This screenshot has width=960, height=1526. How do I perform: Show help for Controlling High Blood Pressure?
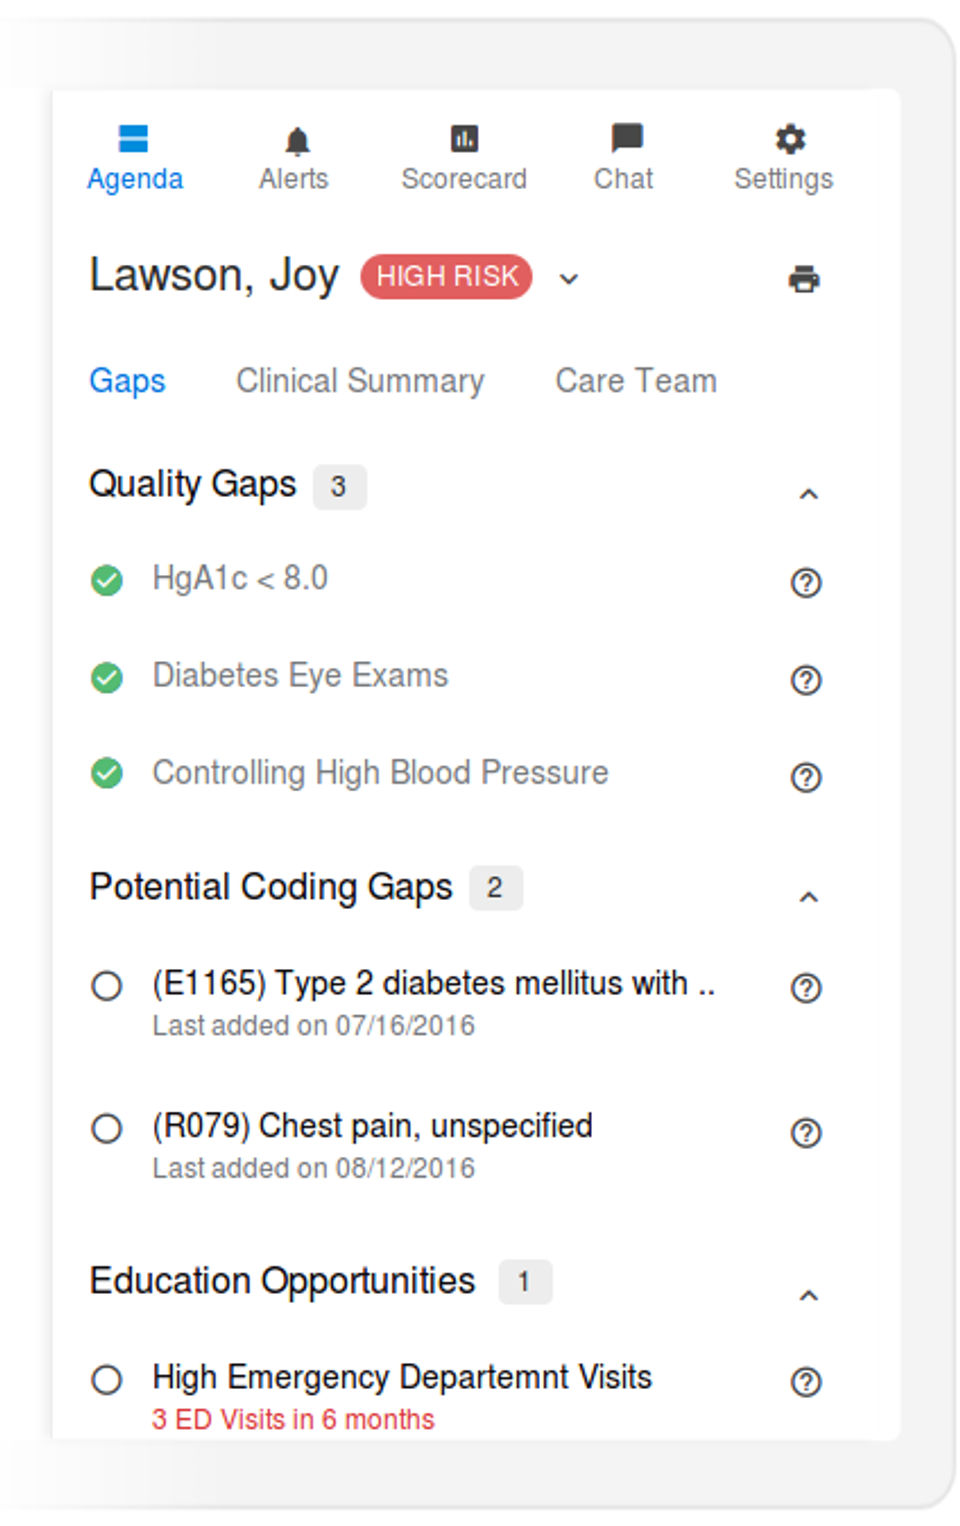click(x=806, y=777)
